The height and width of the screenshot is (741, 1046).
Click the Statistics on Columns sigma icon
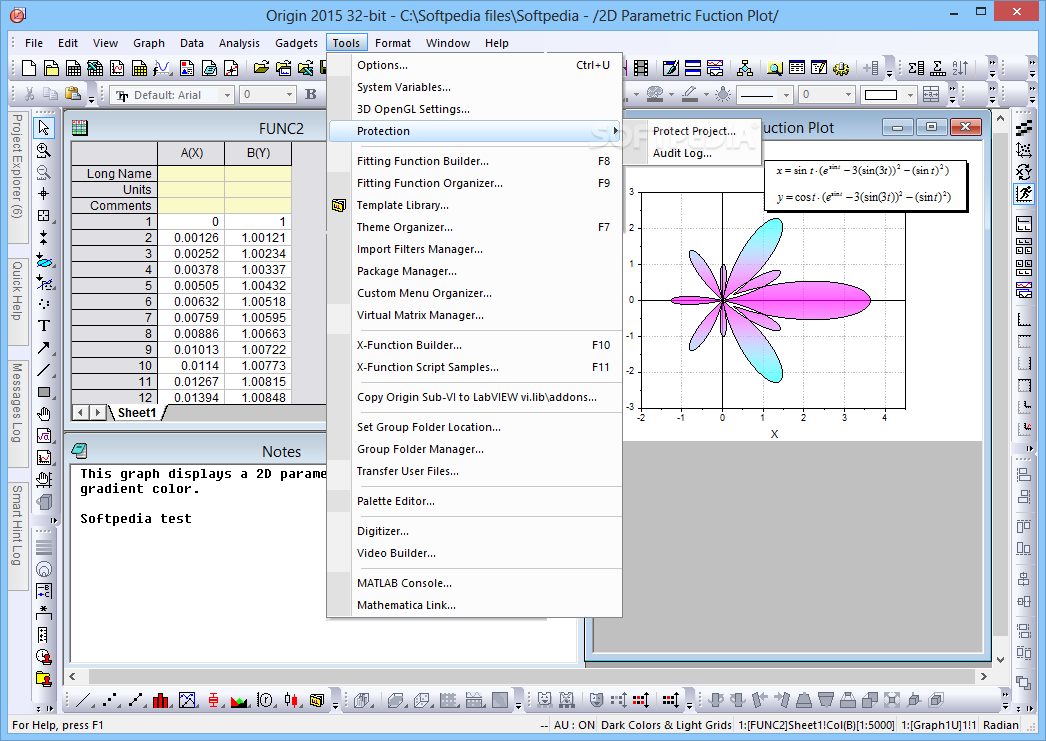(916, 68)
